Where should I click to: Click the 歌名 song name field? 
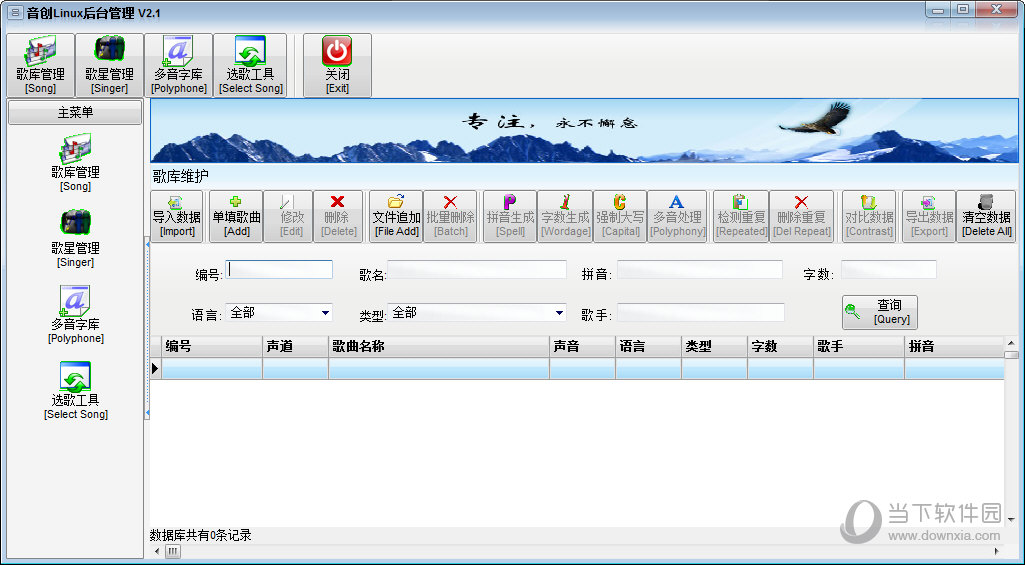[477, 269]
